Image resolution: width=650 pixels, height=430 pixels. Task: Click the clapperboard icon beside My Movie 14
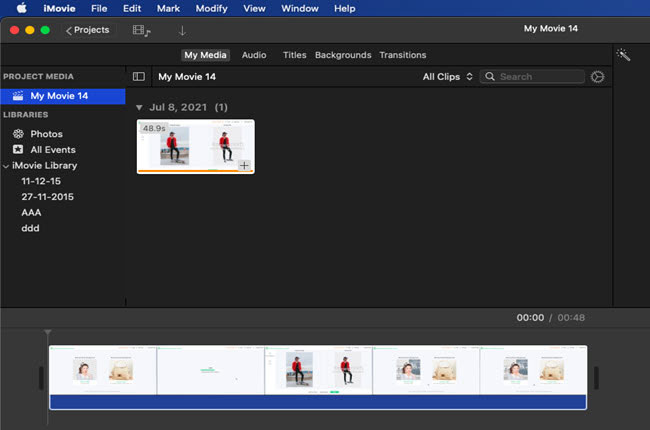[x=18, y=96]
